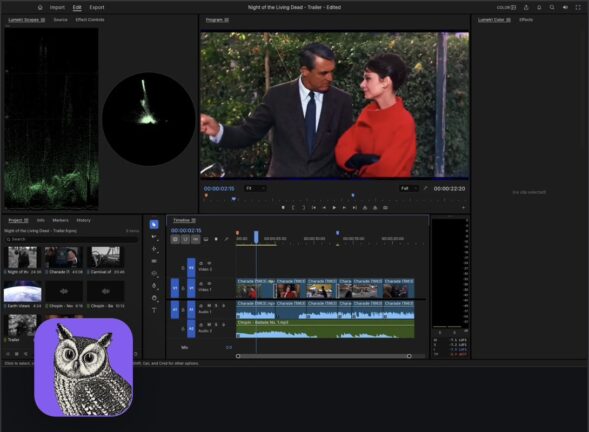Image resolution: width=589 pixels, height=432 pixels.
Task: Select the Type tool
Action: [154, 310]
